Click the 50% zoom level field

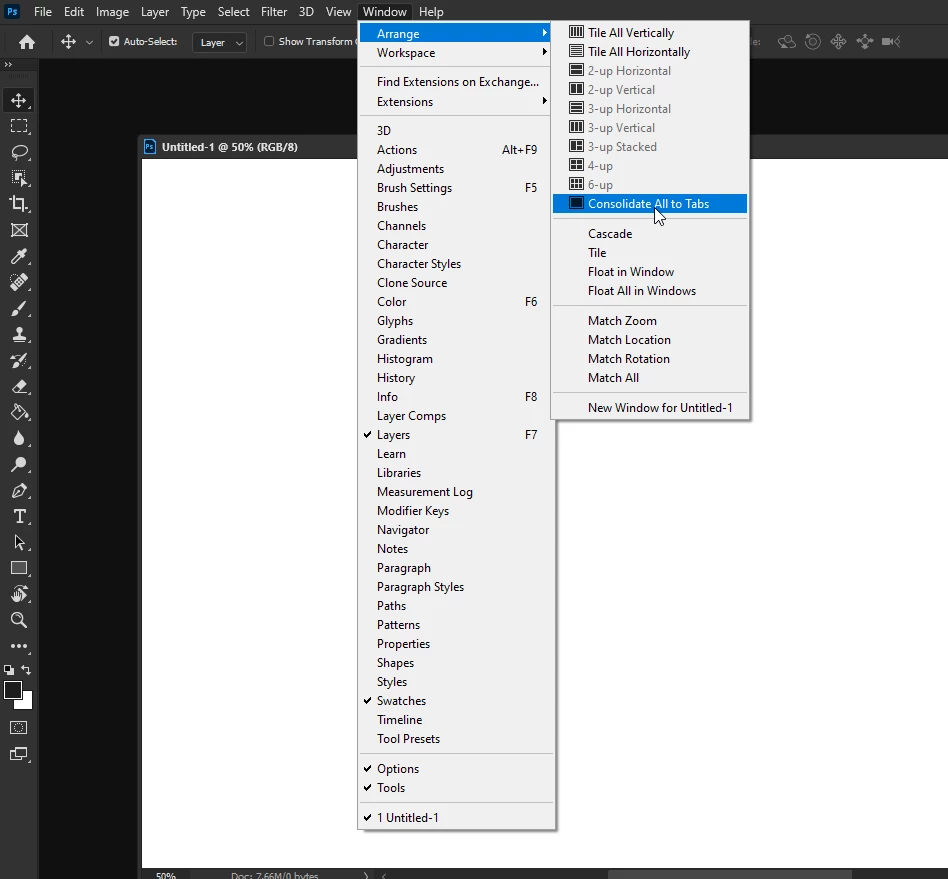point(166,875)
